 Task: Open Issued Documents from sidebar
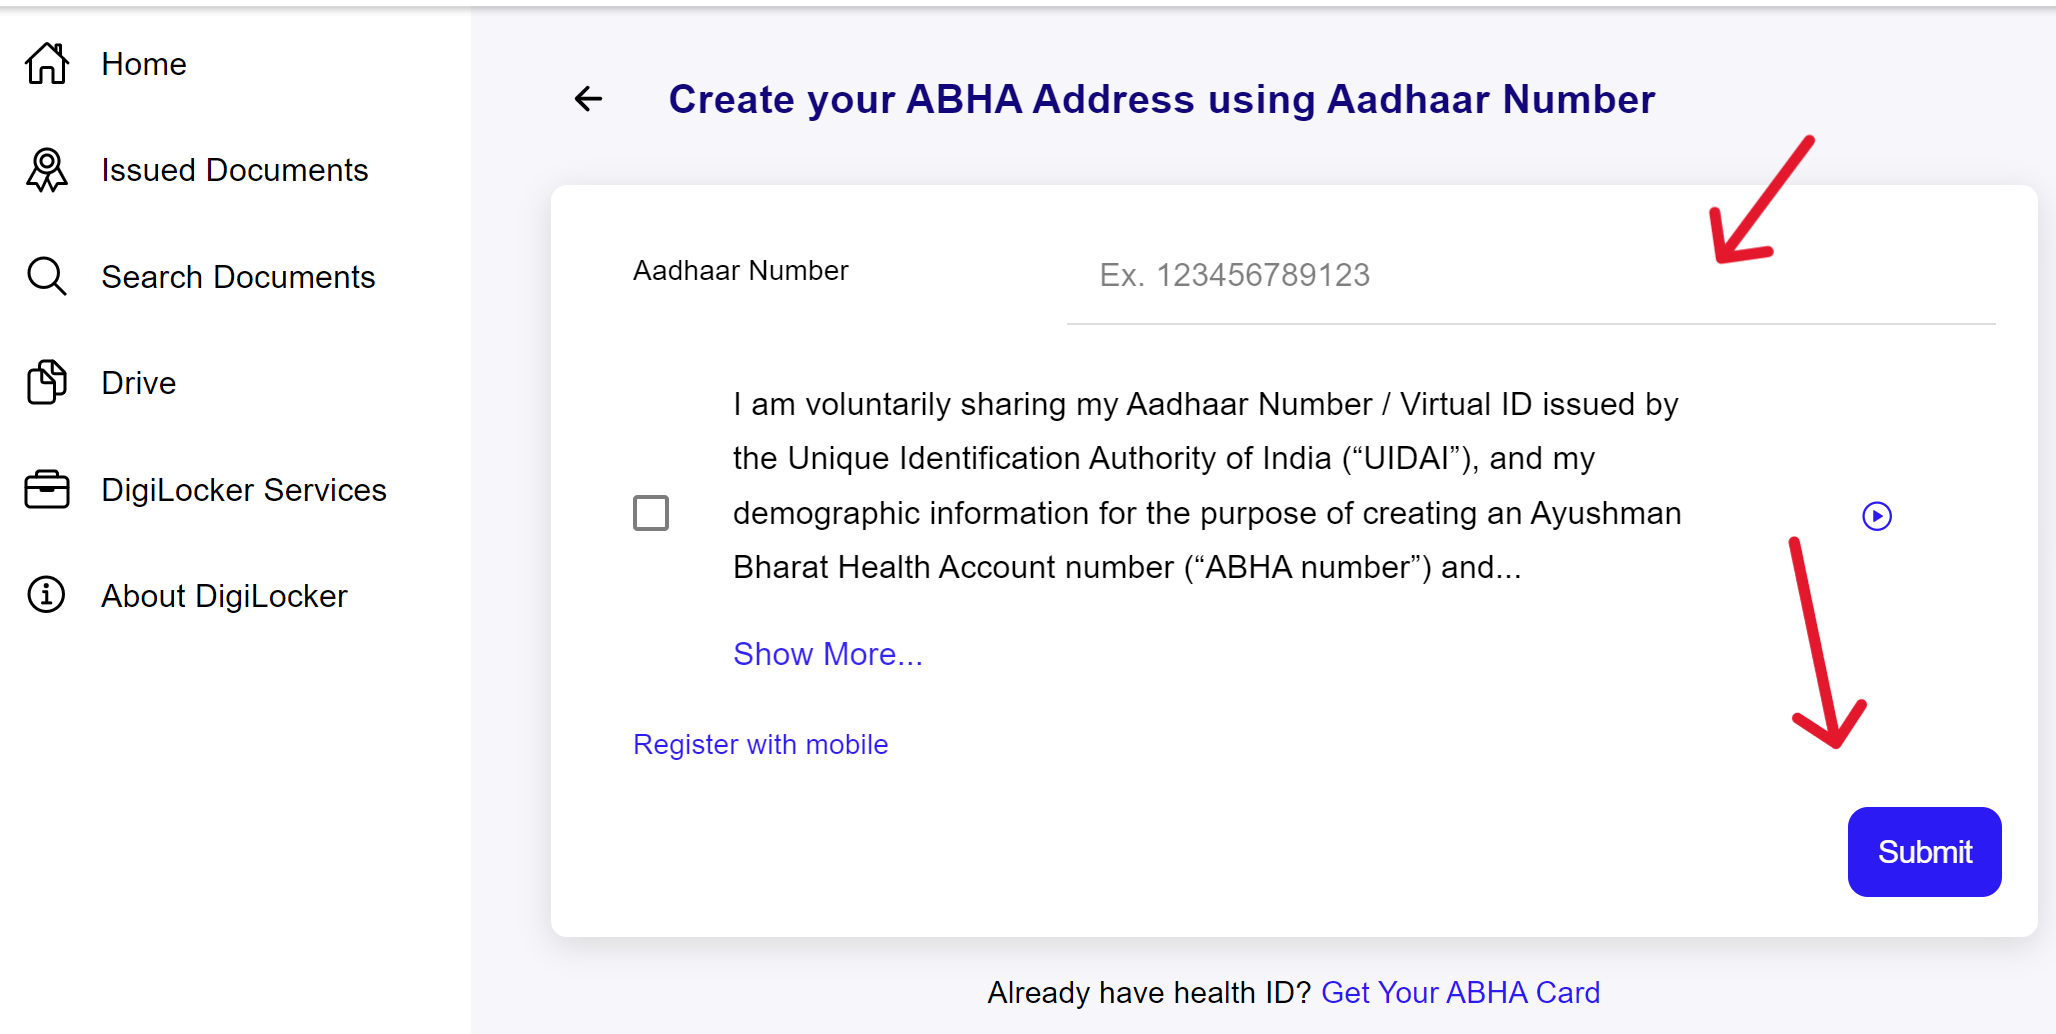(233, 170)
